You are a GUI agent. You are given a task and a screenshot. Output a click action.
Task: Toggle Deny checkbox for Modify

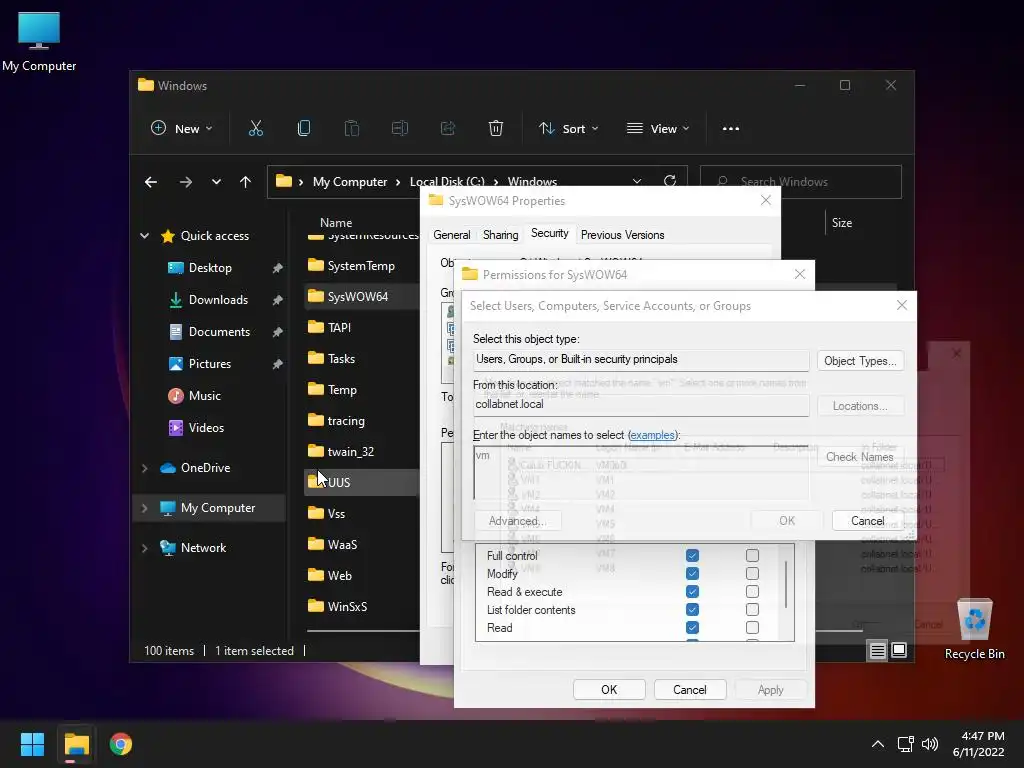click(752, 573)
